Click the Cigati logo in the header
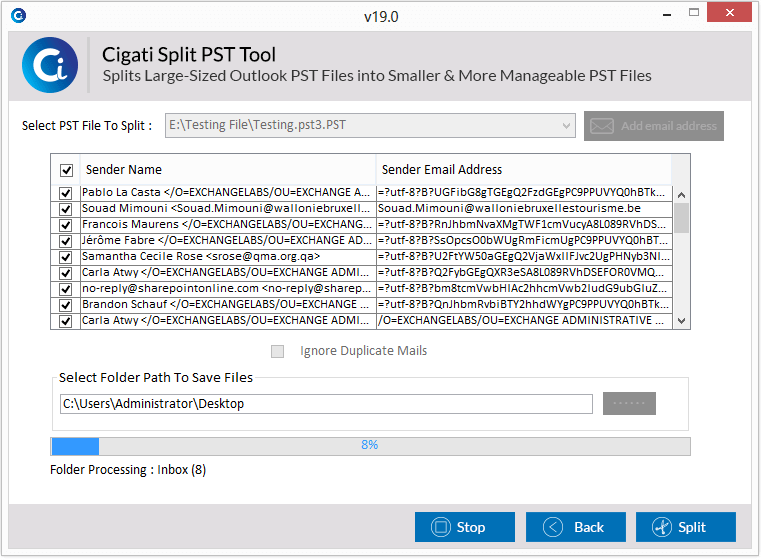Image resolution: width=761 pixels, height=560 pixels. 50,65
